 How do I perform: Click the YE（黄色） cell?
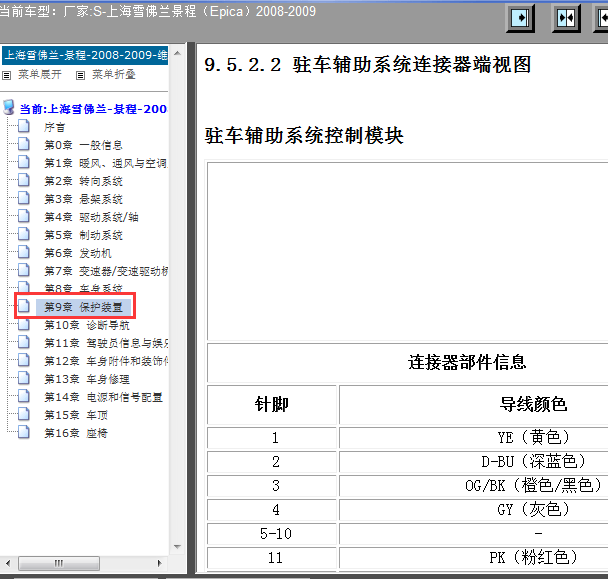coord(533,437)
